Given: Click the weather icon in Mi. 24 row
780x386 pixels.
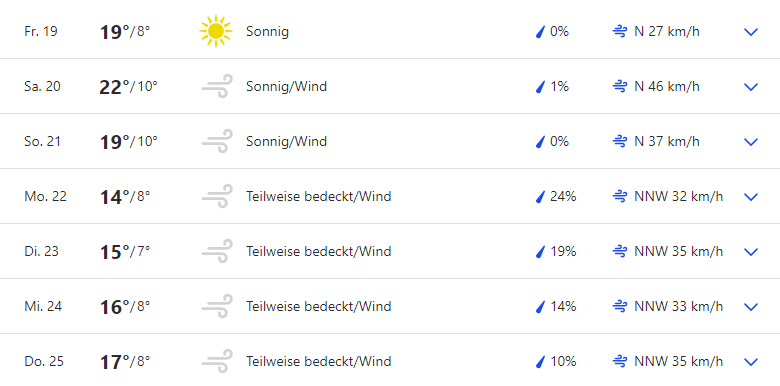Looking at the screenshot, I should 217,306.
